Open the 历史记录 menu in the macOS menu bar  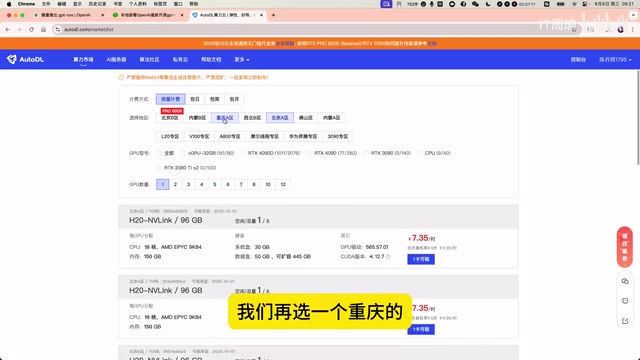coord(97,4)
